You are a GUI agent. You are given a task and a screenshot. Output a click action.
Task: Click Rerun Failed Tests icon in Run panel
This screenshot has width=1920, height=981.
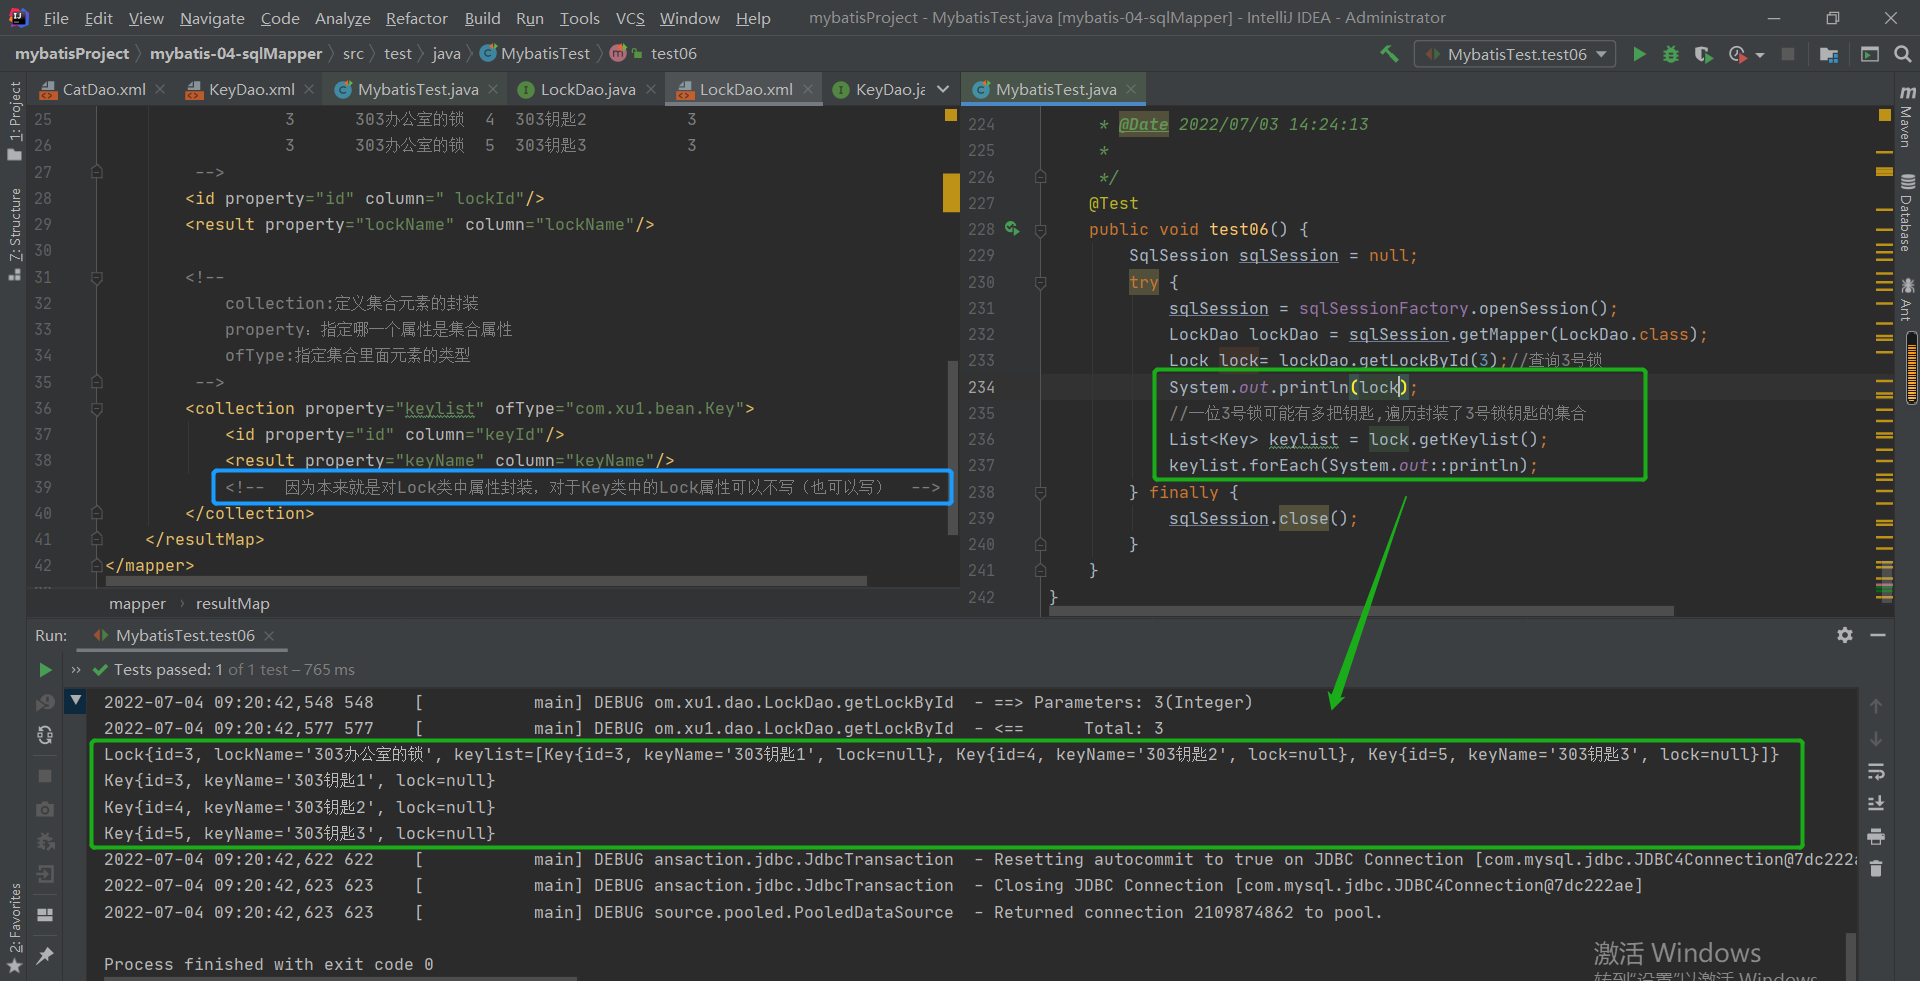(45, 703)
